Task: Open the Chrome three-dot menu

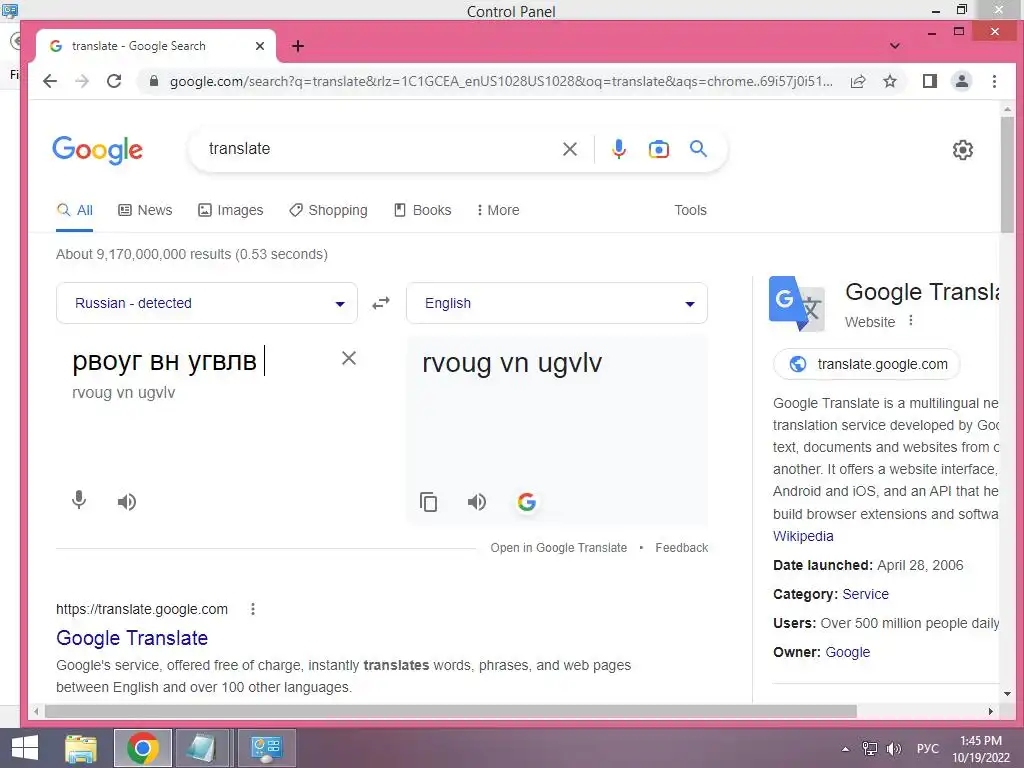Action: 994,81
